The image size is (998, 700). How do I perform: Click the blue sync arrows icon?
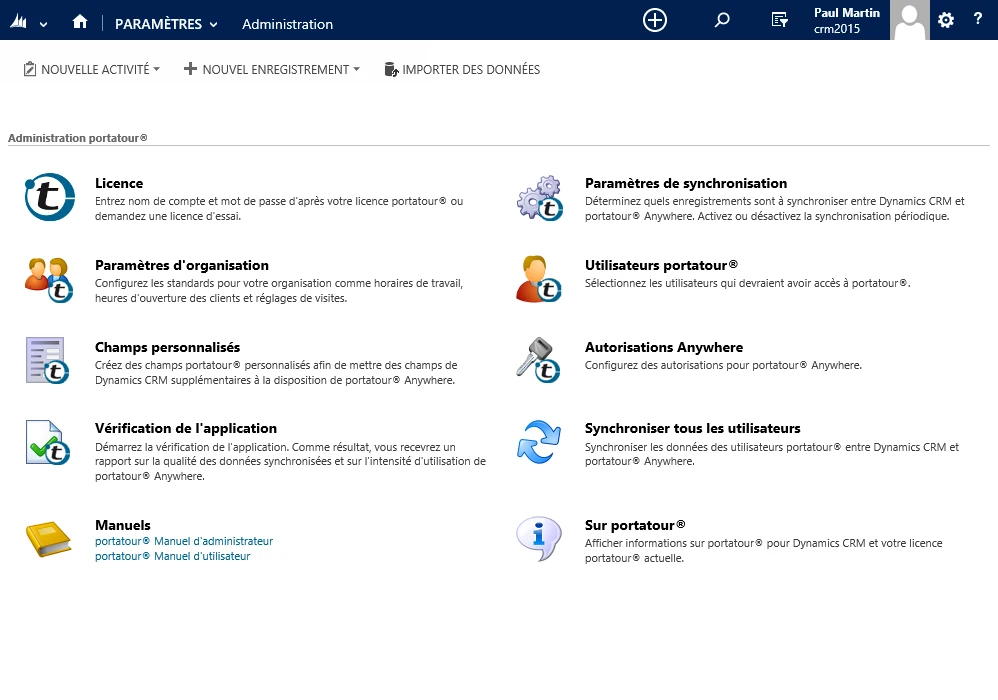tap(538, 442)
